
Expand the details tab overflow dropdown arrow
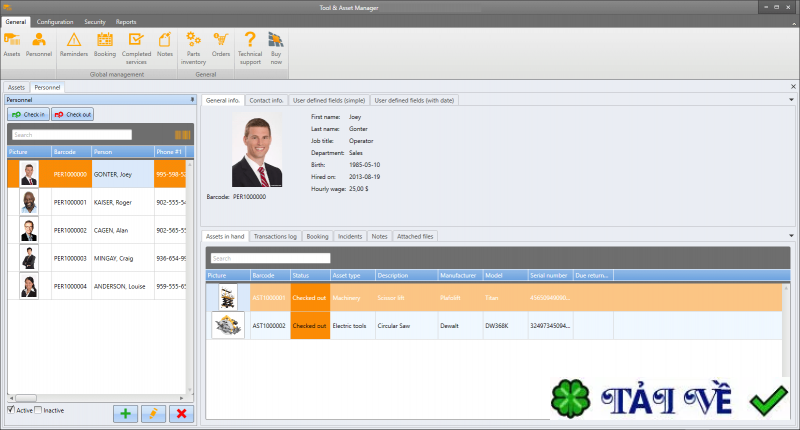(x=791, y=100)
